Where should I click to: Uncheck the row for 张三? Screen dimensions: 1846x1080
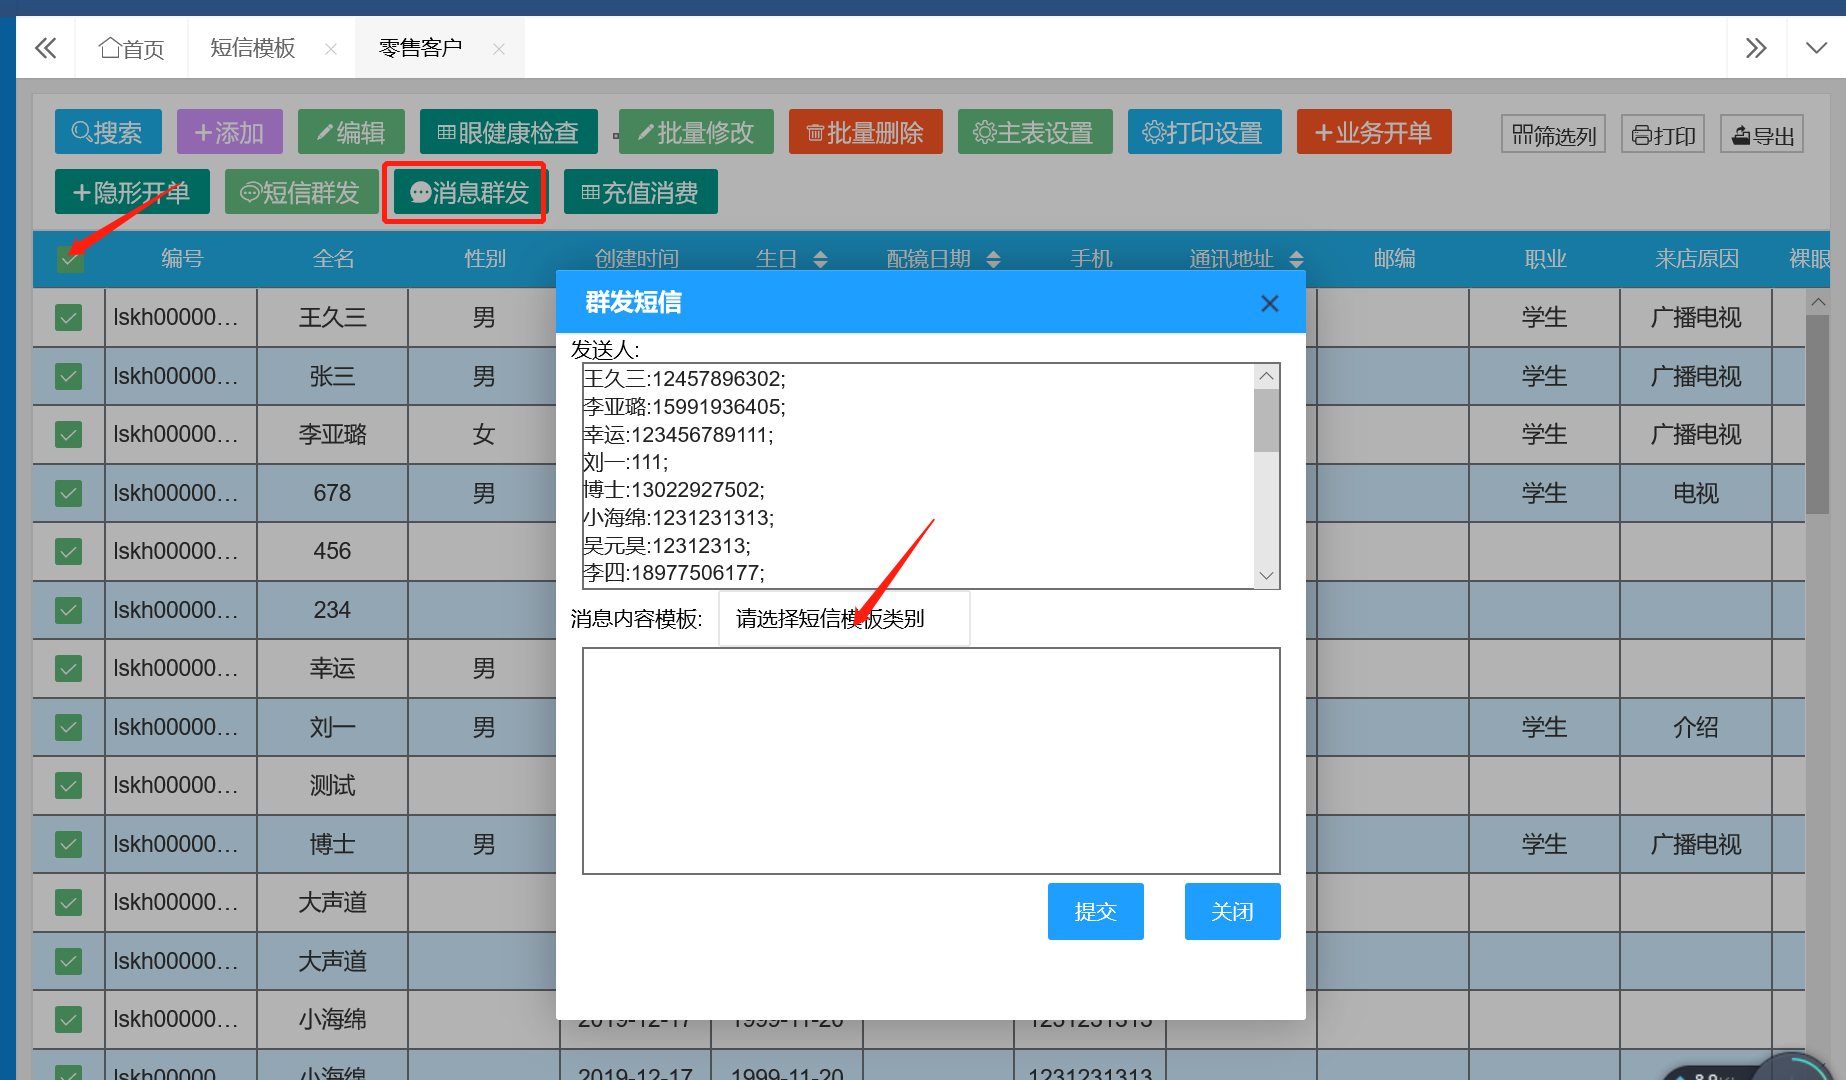pos(69,376)
